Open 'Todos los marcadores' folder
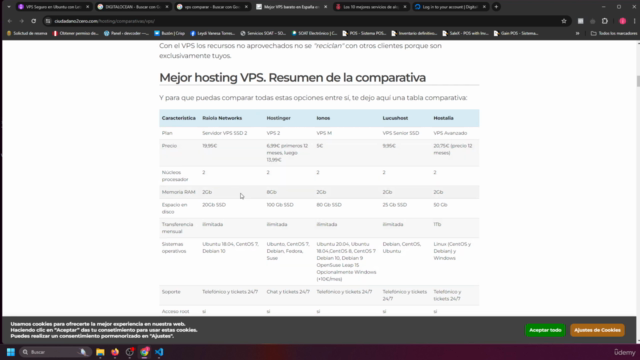The image size is (640, 360). click(614, 33)
